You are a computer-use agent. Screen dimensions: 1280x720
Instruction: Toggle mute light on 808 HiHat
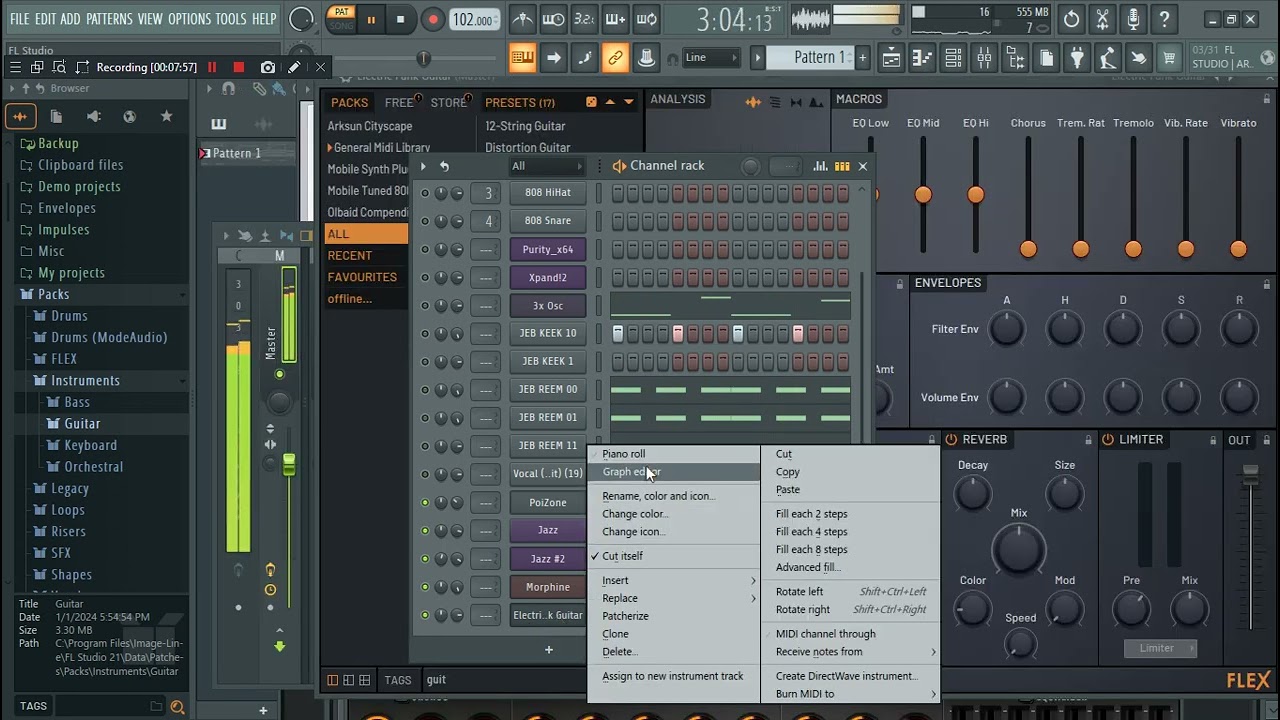click(425, 193)
